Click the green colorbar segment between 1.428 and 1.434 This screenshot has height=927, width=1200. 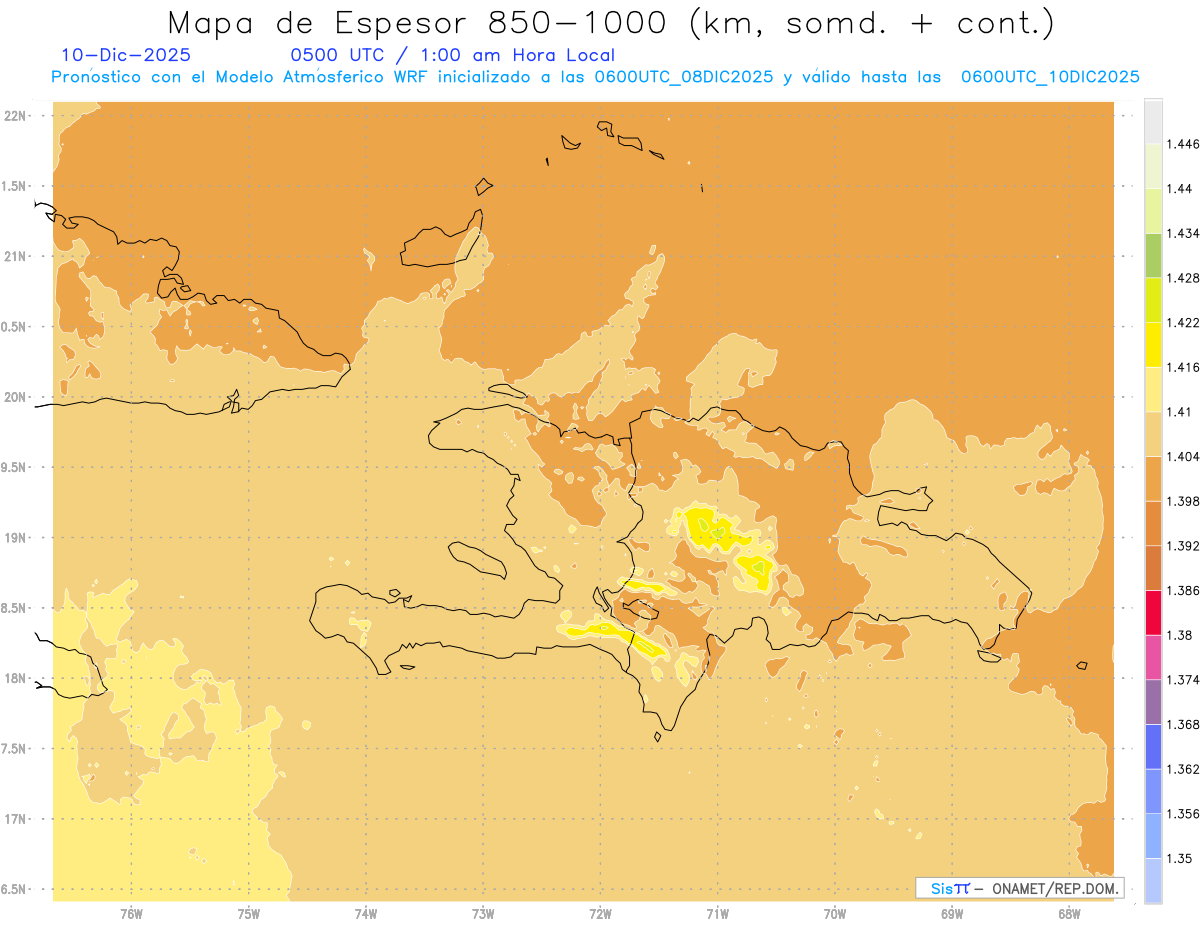[1153, 255]
